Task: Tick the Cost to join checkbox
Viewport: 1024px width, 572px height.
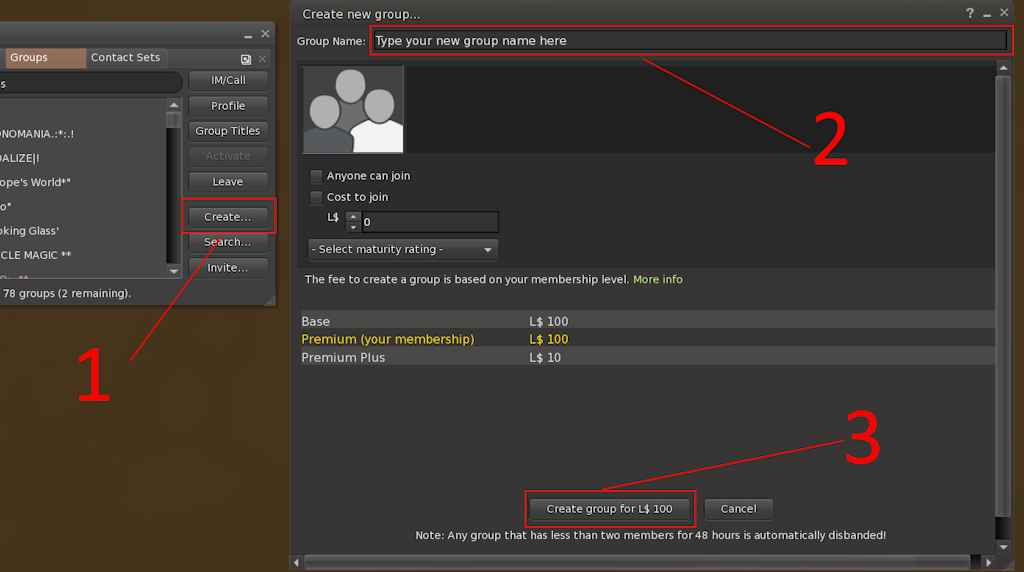Action: pos(317,197)
